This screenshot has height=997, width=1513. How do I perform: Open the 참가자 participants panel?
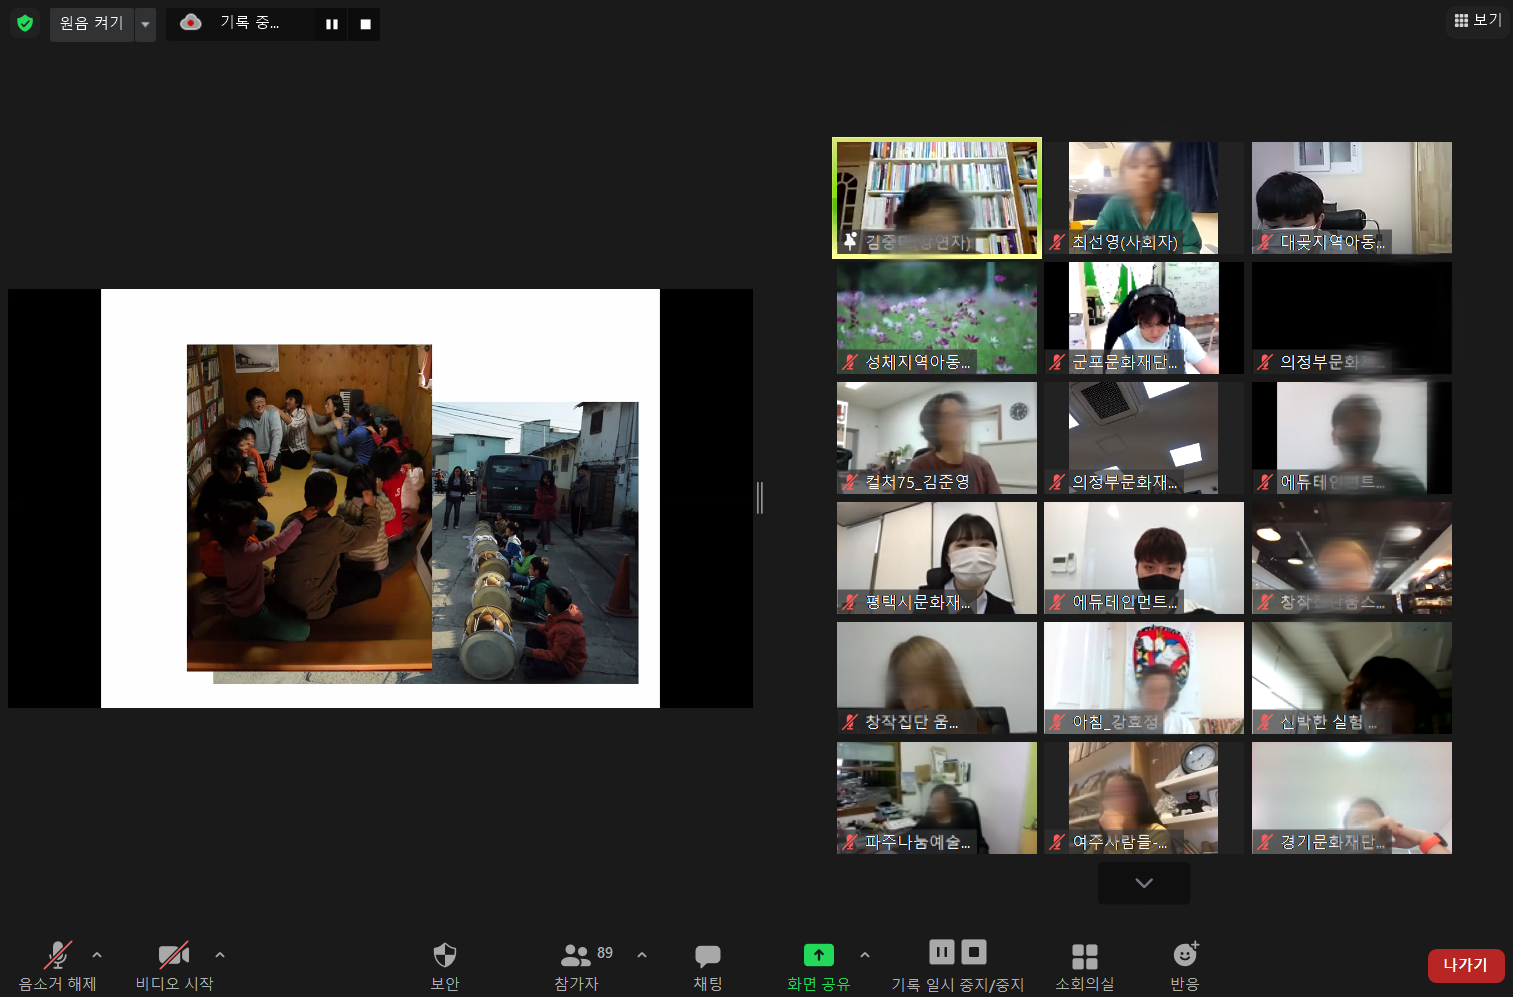click(x=576, y=956)
